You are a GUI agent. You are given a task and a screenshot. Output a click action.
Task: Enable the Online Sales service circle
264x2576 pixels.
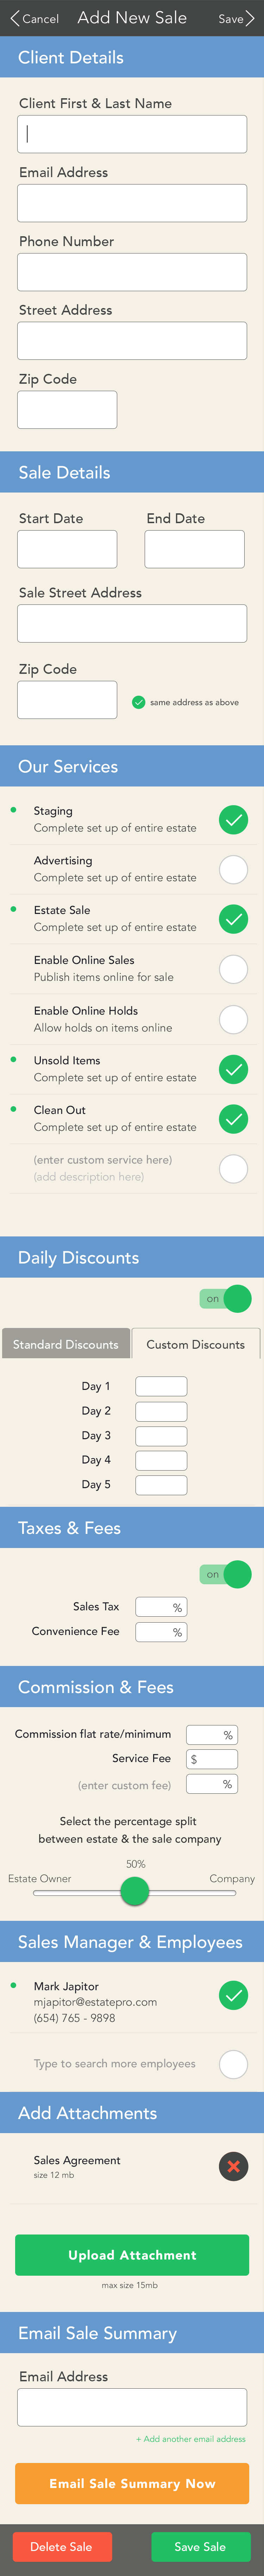click(x=233, y=968)
